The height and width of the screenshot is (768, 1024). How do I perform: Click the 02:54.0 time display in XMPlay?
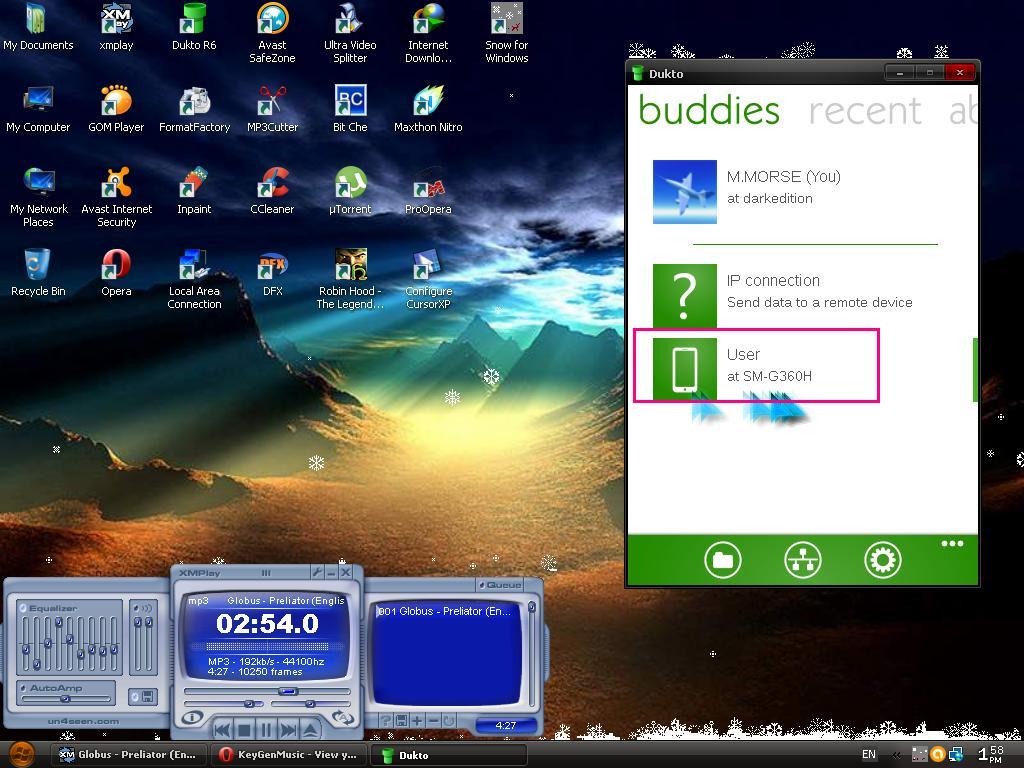(268, 624)
